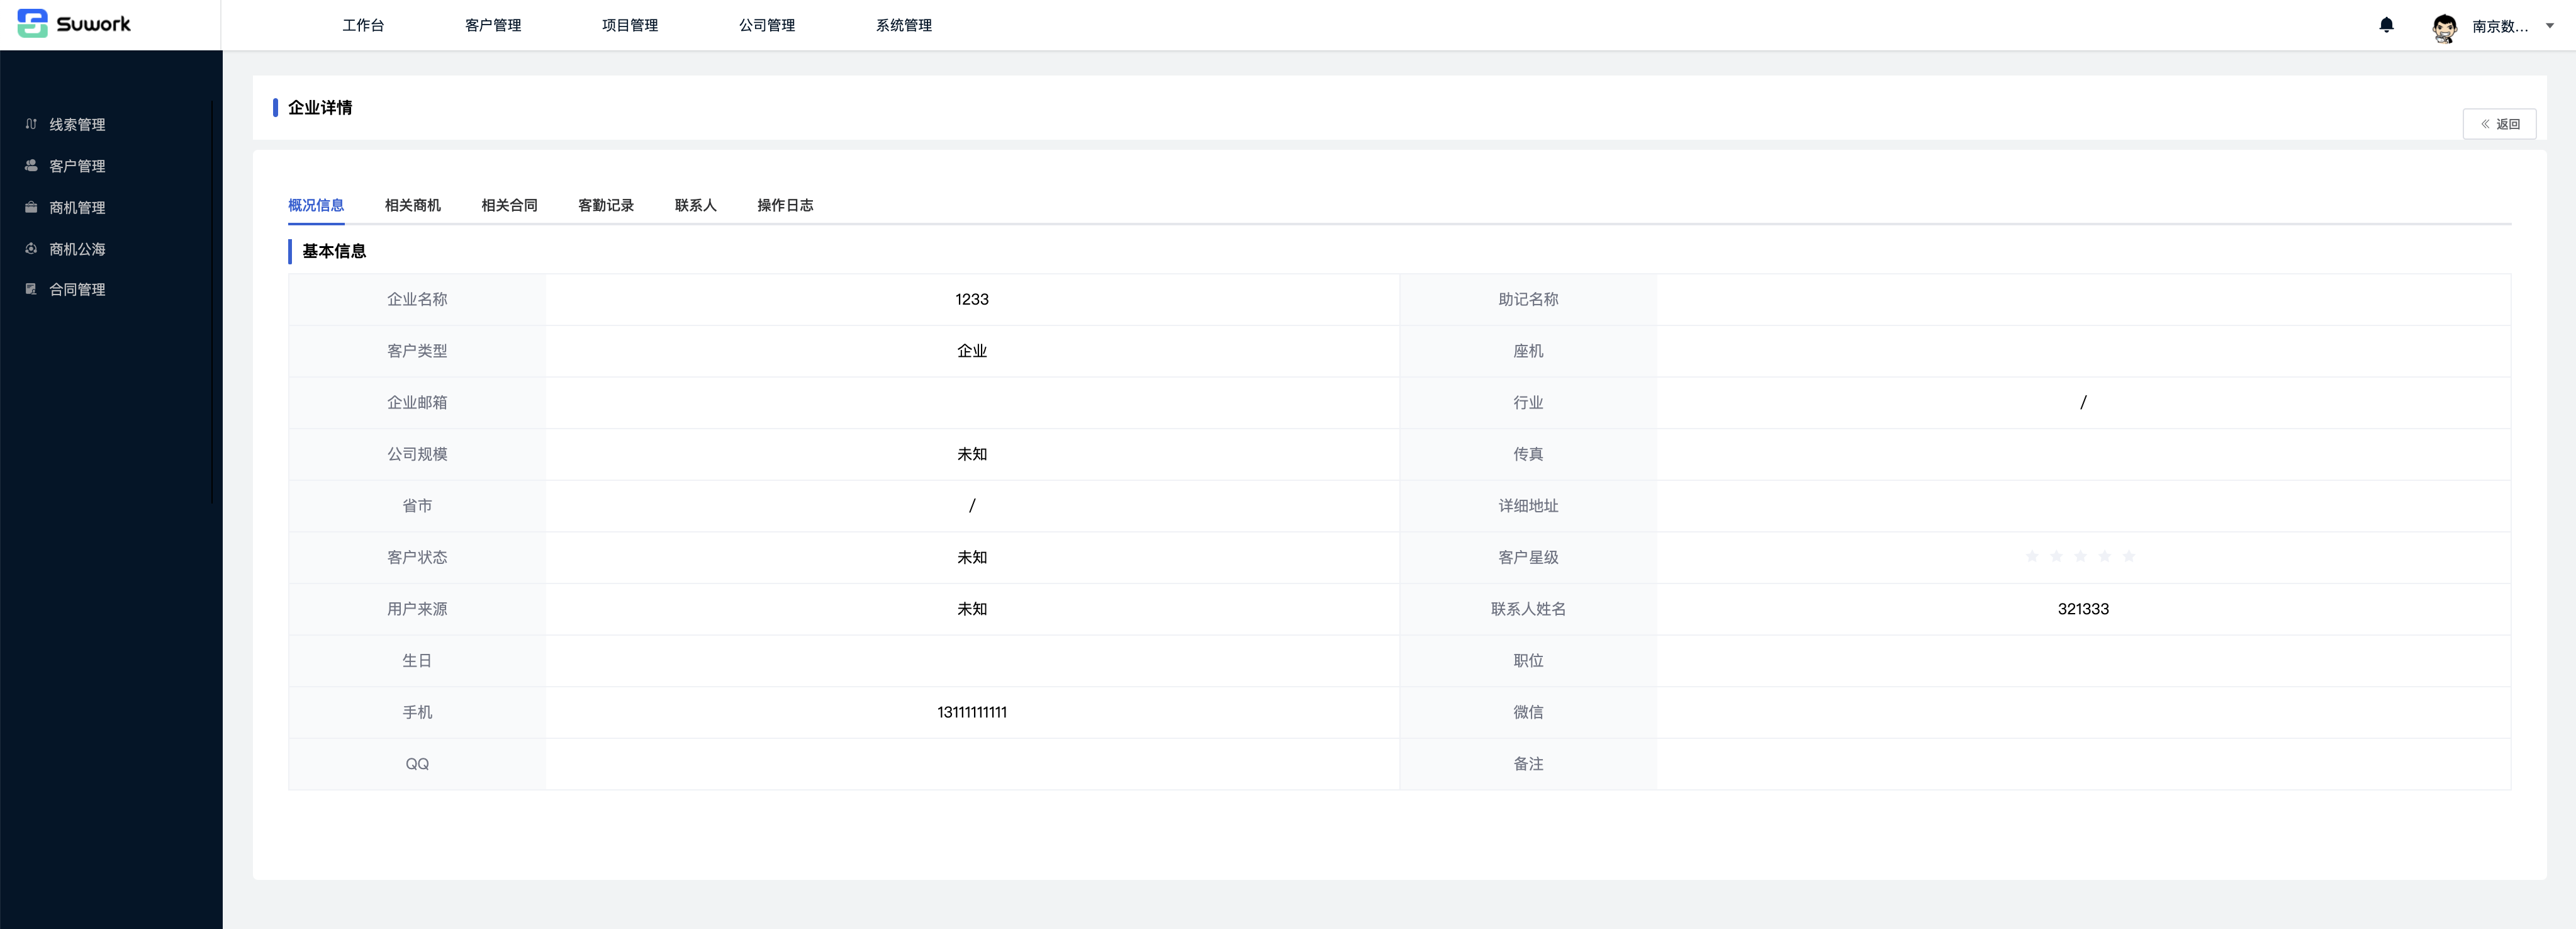This screenshot has width=2576, height=929.
Task: Select 商机管理 in the sidebar
Action: [x=77, y=208]
